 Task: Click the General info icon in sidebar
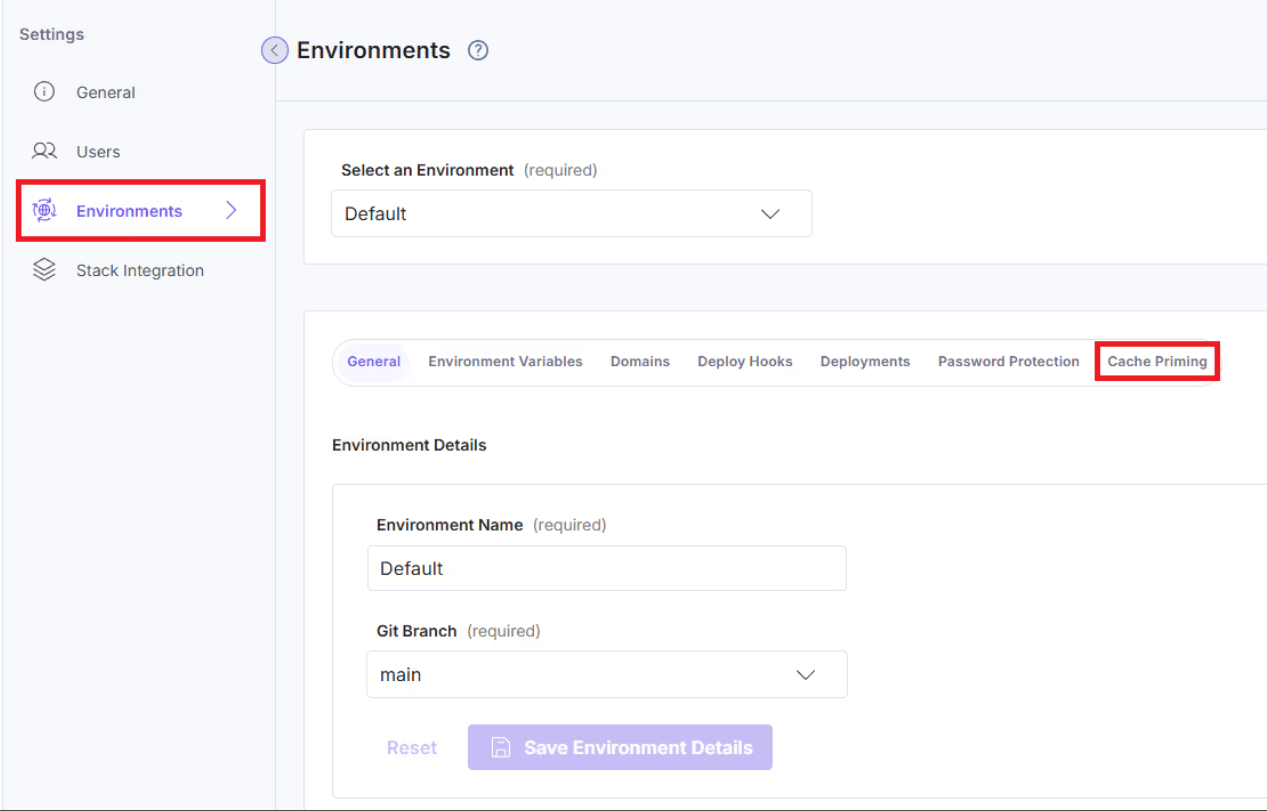[44, 92]
